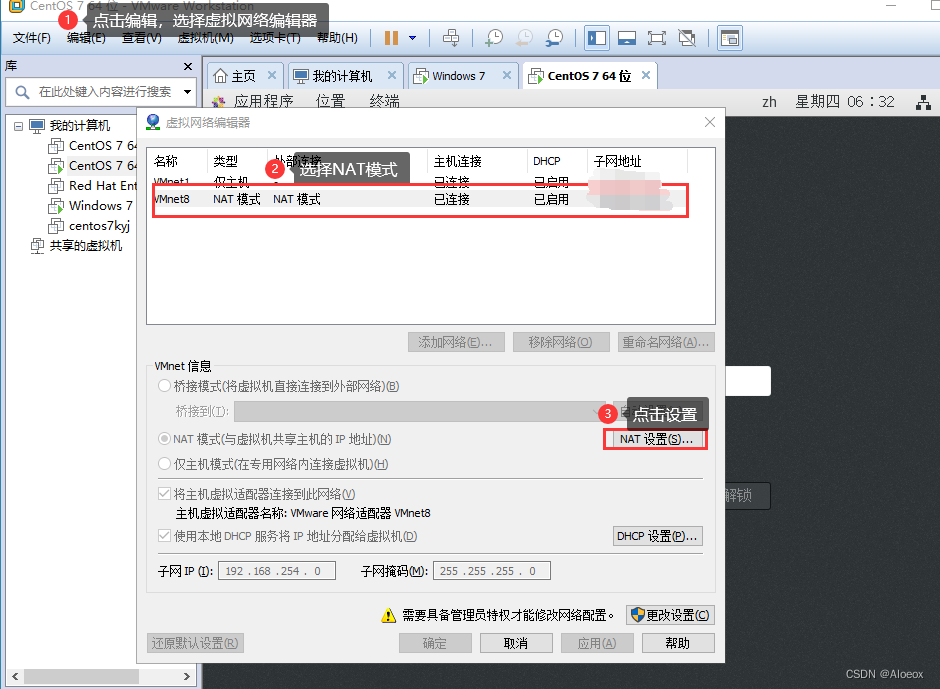Select the host-only mode radio button

click(x=164, y=464)
